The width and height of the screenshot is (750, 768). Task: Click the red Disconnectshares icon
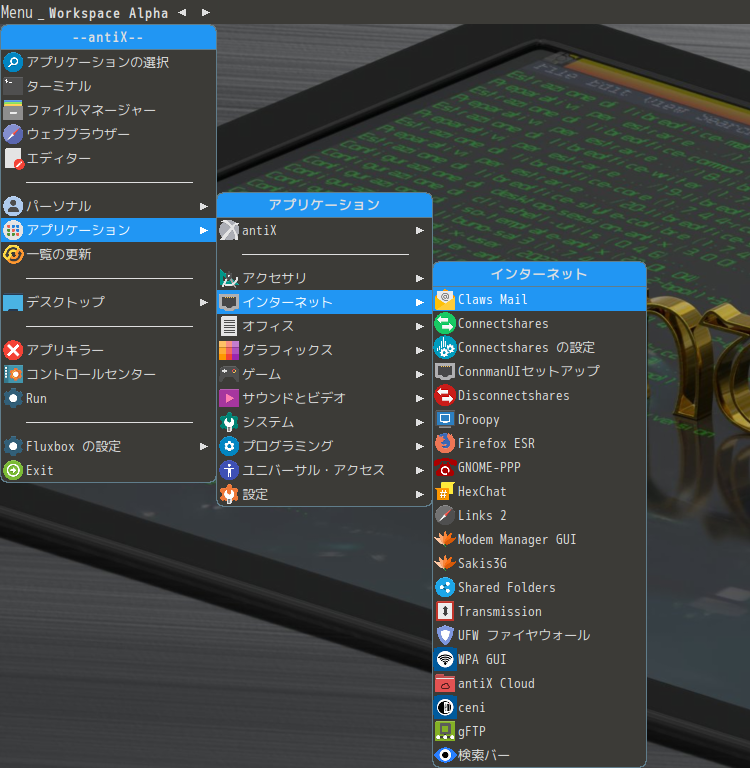point(445,395)
